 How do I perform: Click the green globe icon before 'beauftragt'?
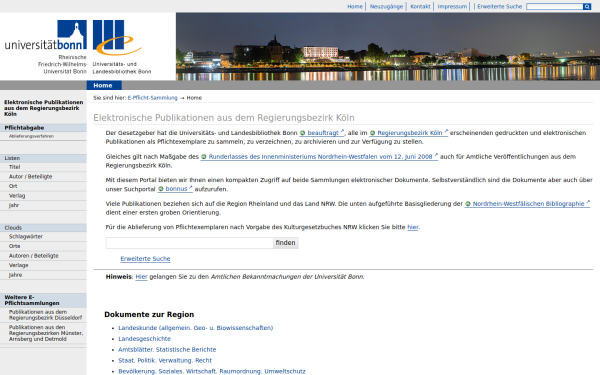[x=302, y=133]
